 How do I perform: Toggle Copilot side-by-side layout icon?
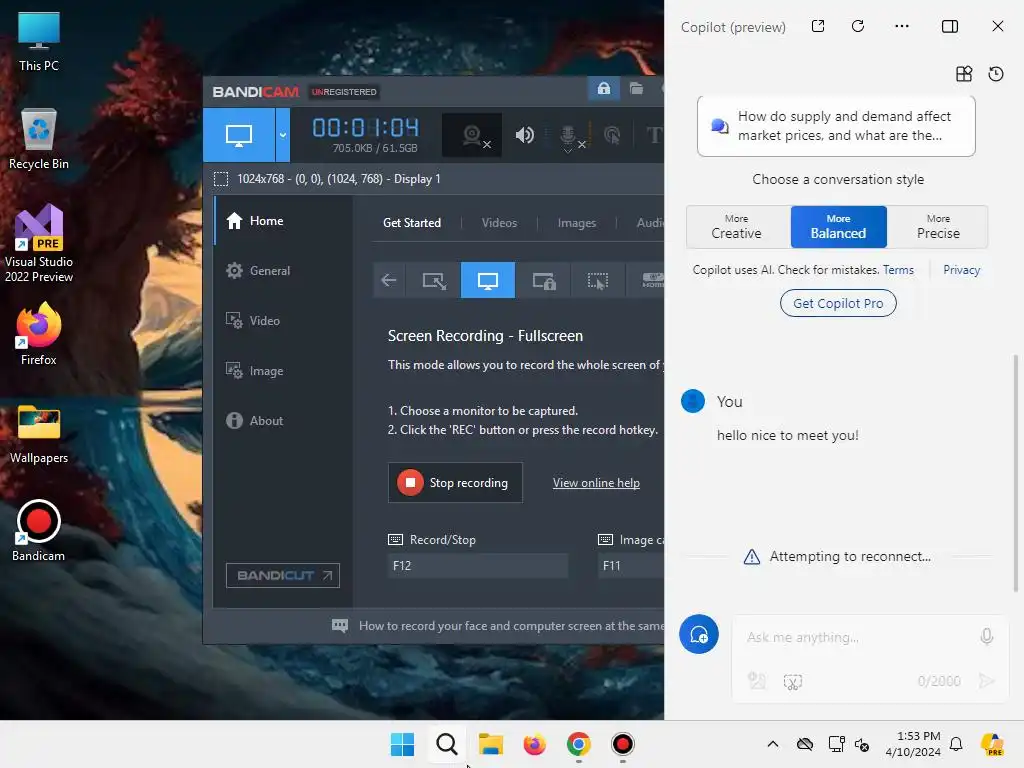(950, 26)
